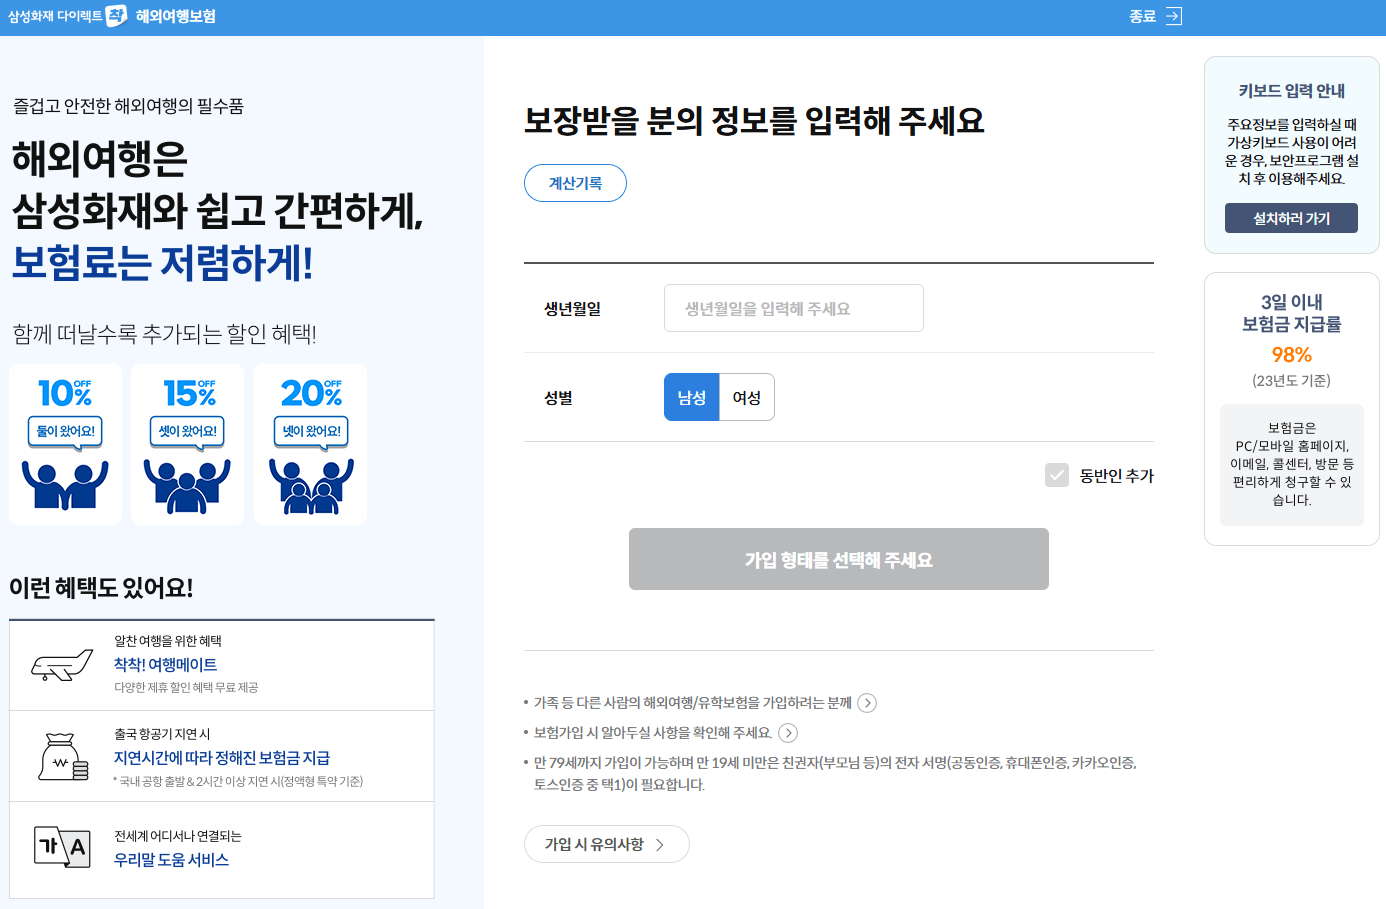Click chevron in 가입 시 유의사항 button
The height and width of the screenshot is (909, 1386).
pos(660,845)
